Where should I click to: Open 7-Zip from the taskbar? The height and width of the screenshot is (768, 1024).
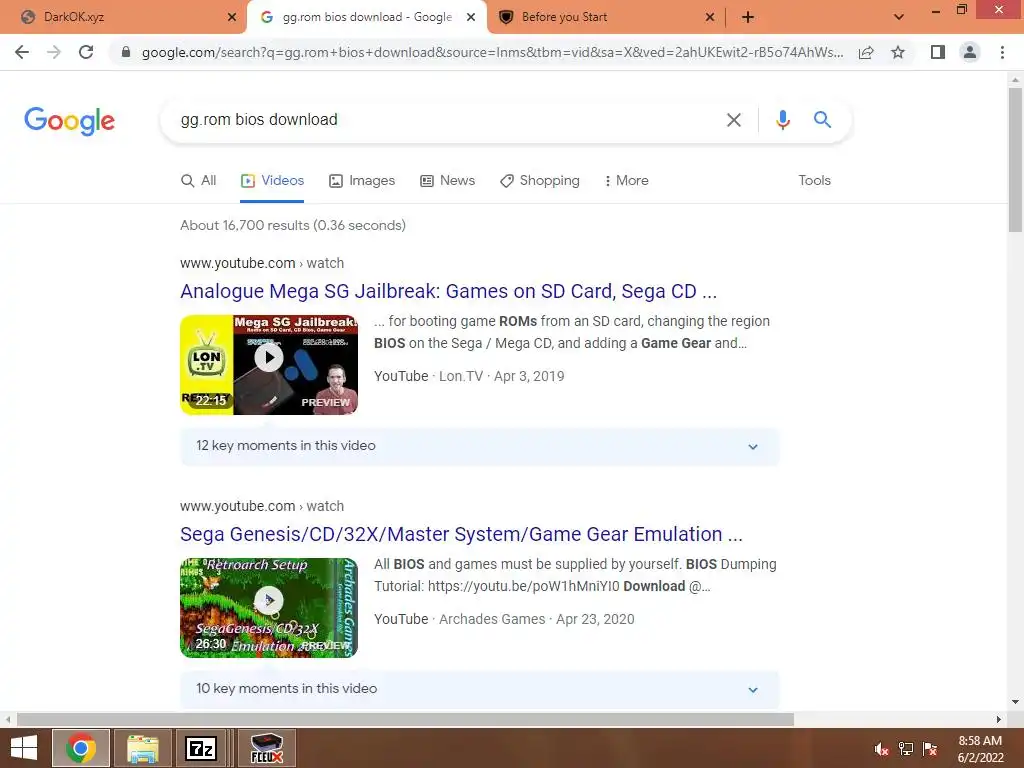tap(201, 748)
